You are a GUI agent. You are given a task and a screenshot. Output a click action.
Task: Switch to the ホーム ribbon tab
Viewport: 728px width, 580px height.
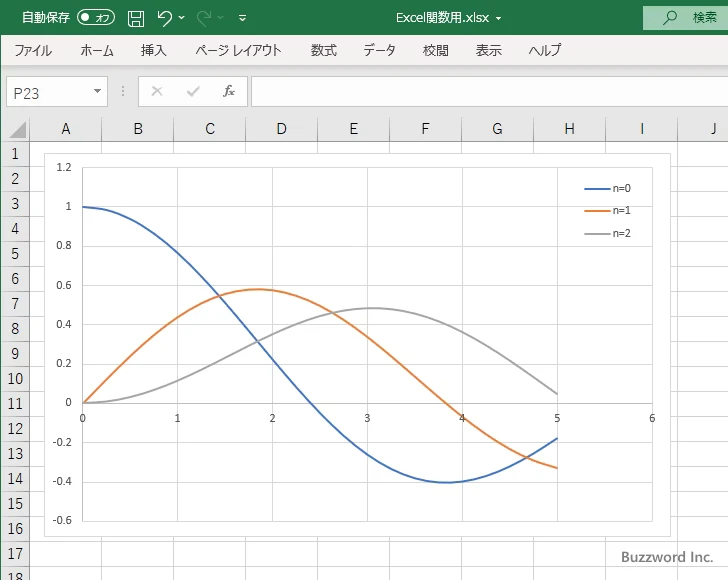pyautogui.click(x=97, y=50)
